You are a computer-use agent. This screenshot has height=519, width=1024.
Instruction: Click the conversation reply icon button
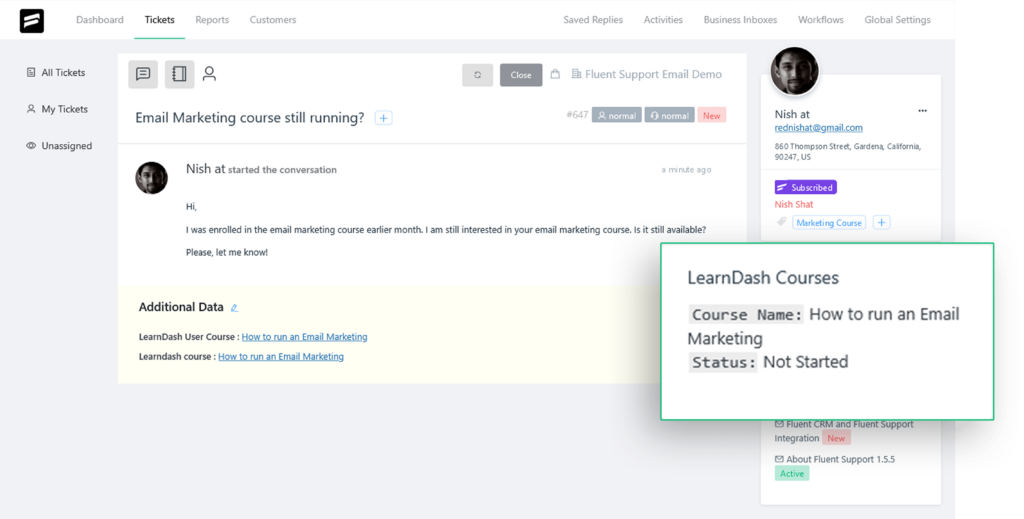tap(143, 74)
